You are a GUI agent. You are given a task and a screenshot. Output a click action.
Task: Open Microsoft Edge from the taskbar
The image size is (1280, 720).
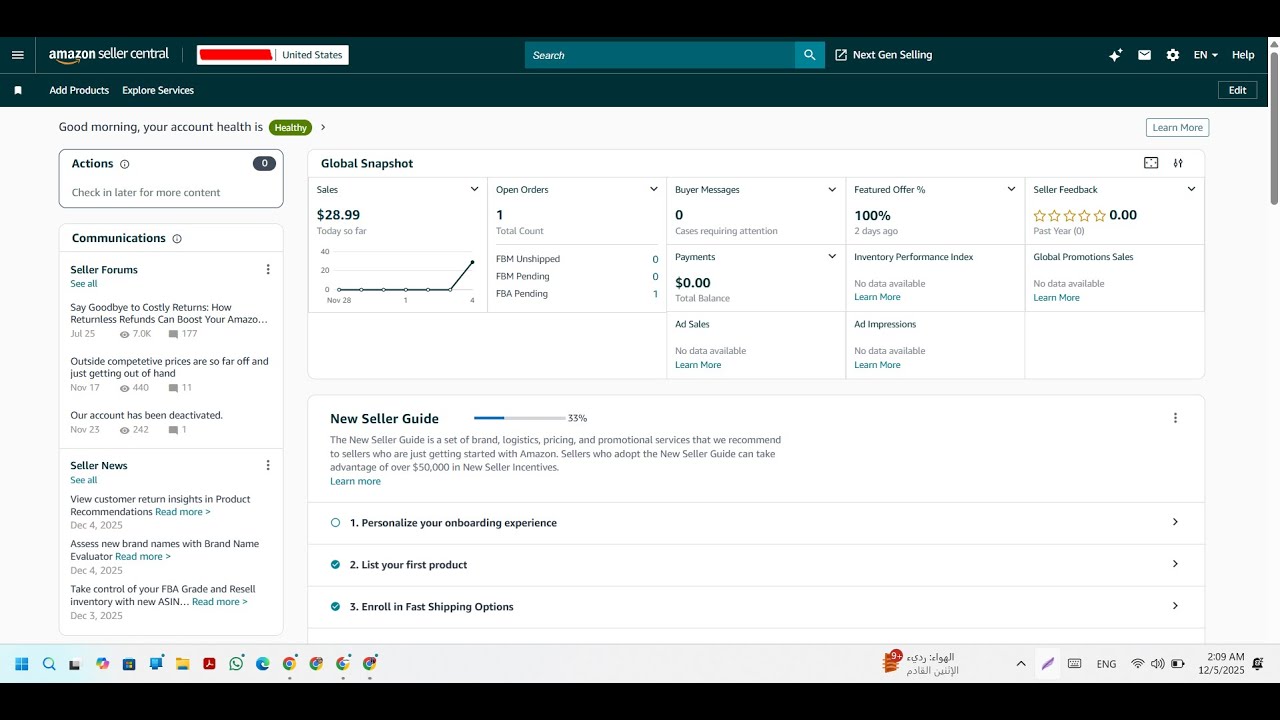click(x=263, y=663)
